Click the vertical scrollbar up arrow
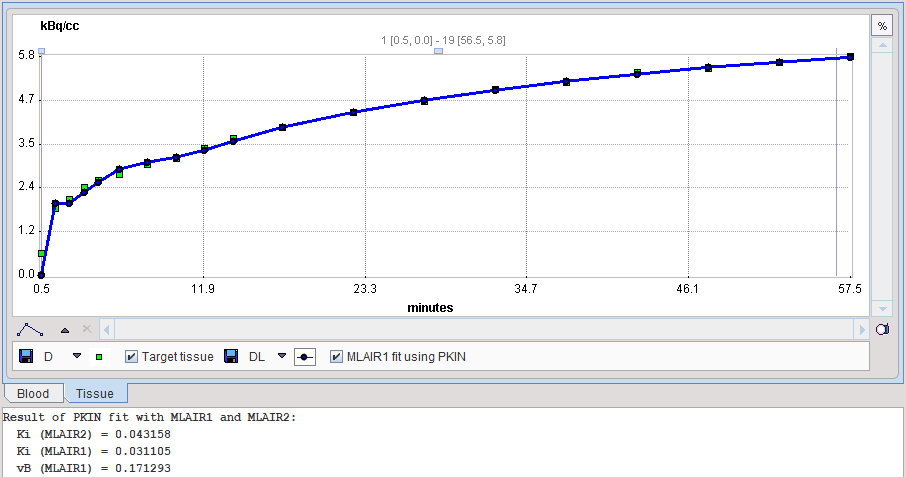This screenshot has height=477, width=906. pos(882,46)
